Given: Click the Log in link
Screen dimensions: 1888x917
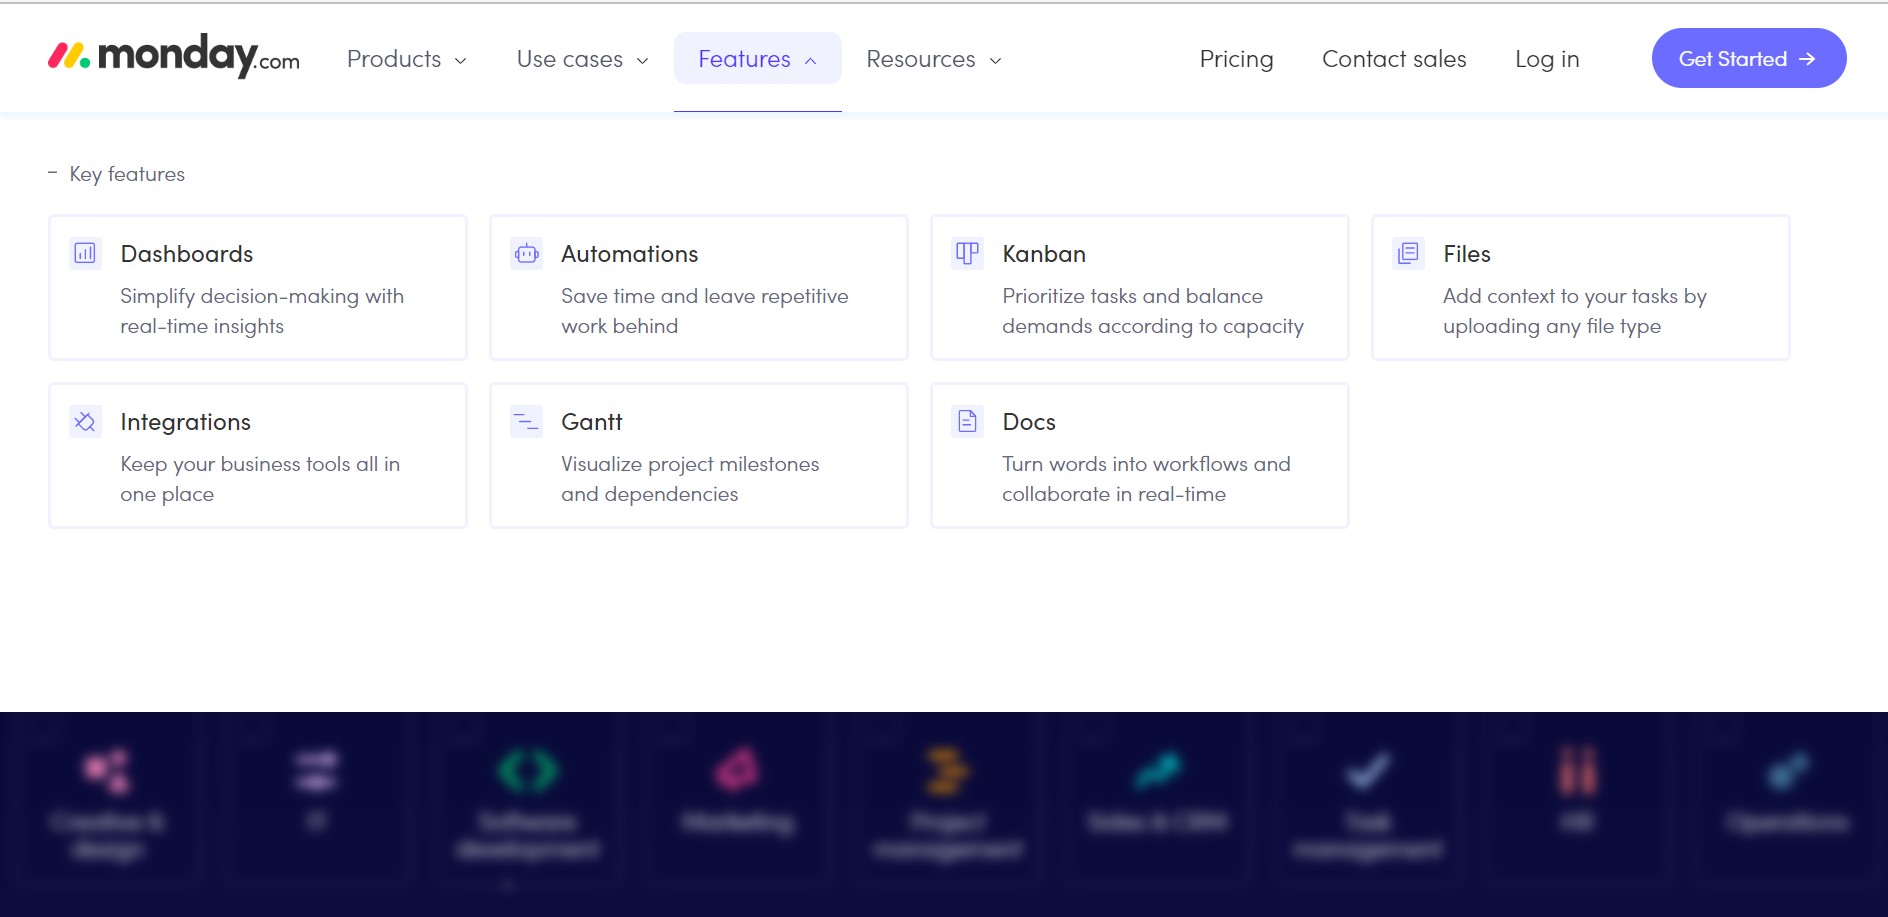Looking at the screenshot, I should pyautogui.click(x=1546, y=59).
